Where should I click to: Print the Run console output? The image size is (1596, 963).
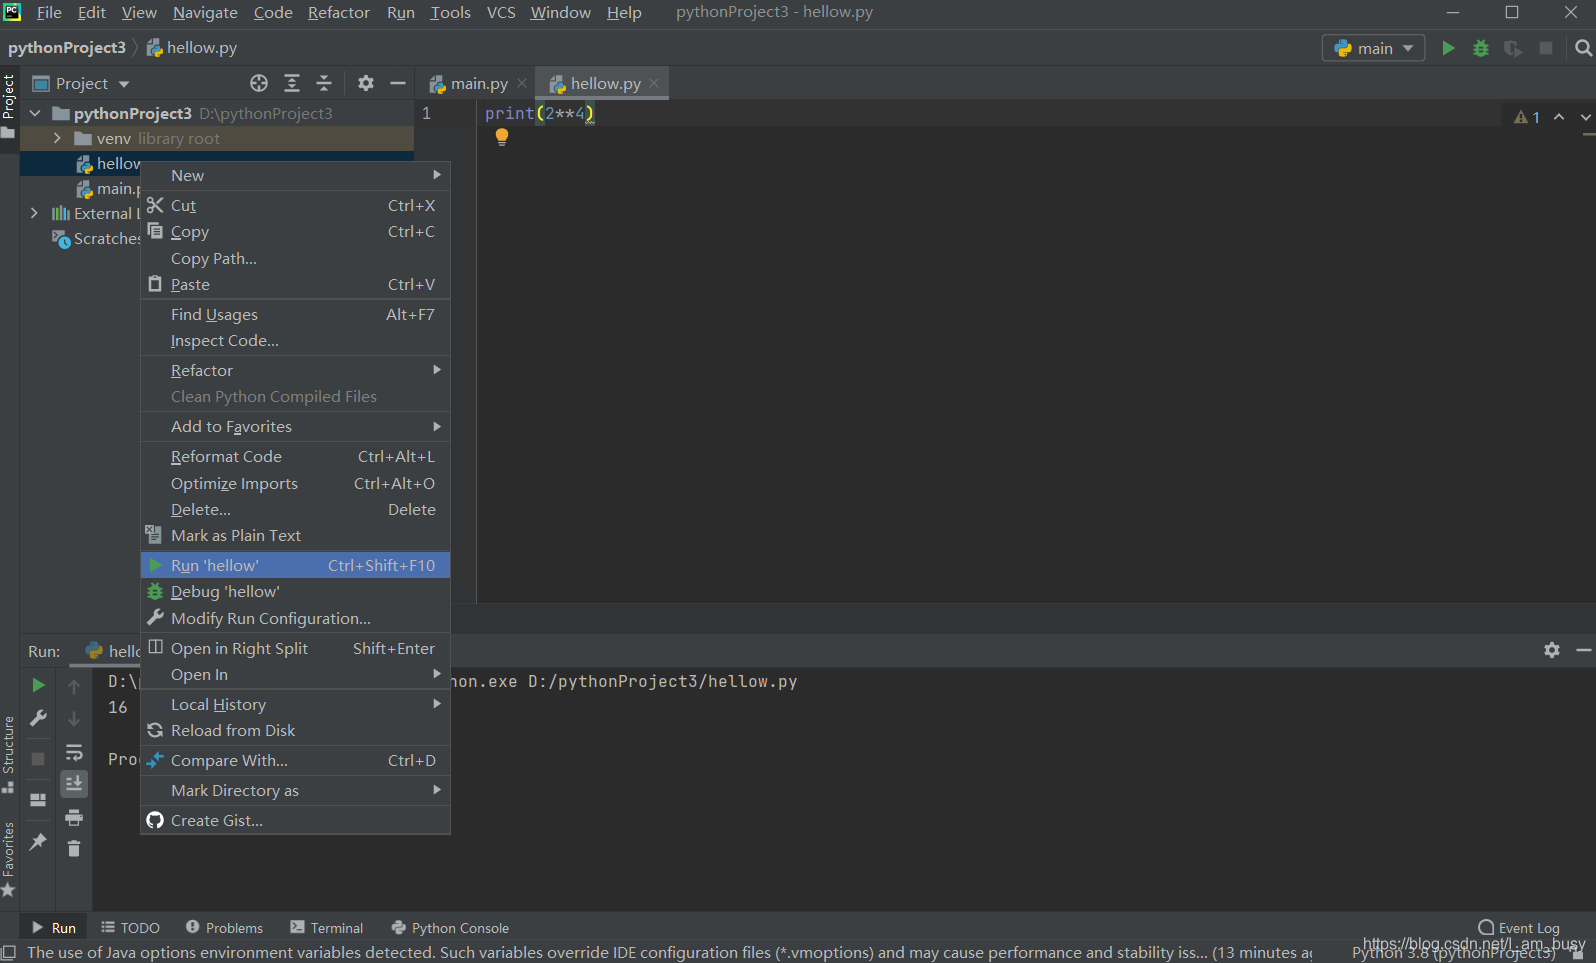point(74,818)
